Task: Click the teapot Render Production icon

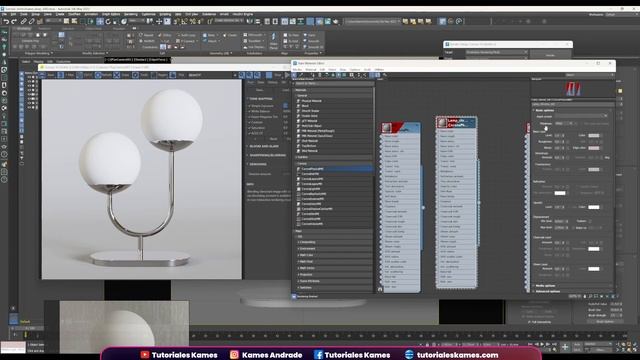Action: [x=336, y=21]
